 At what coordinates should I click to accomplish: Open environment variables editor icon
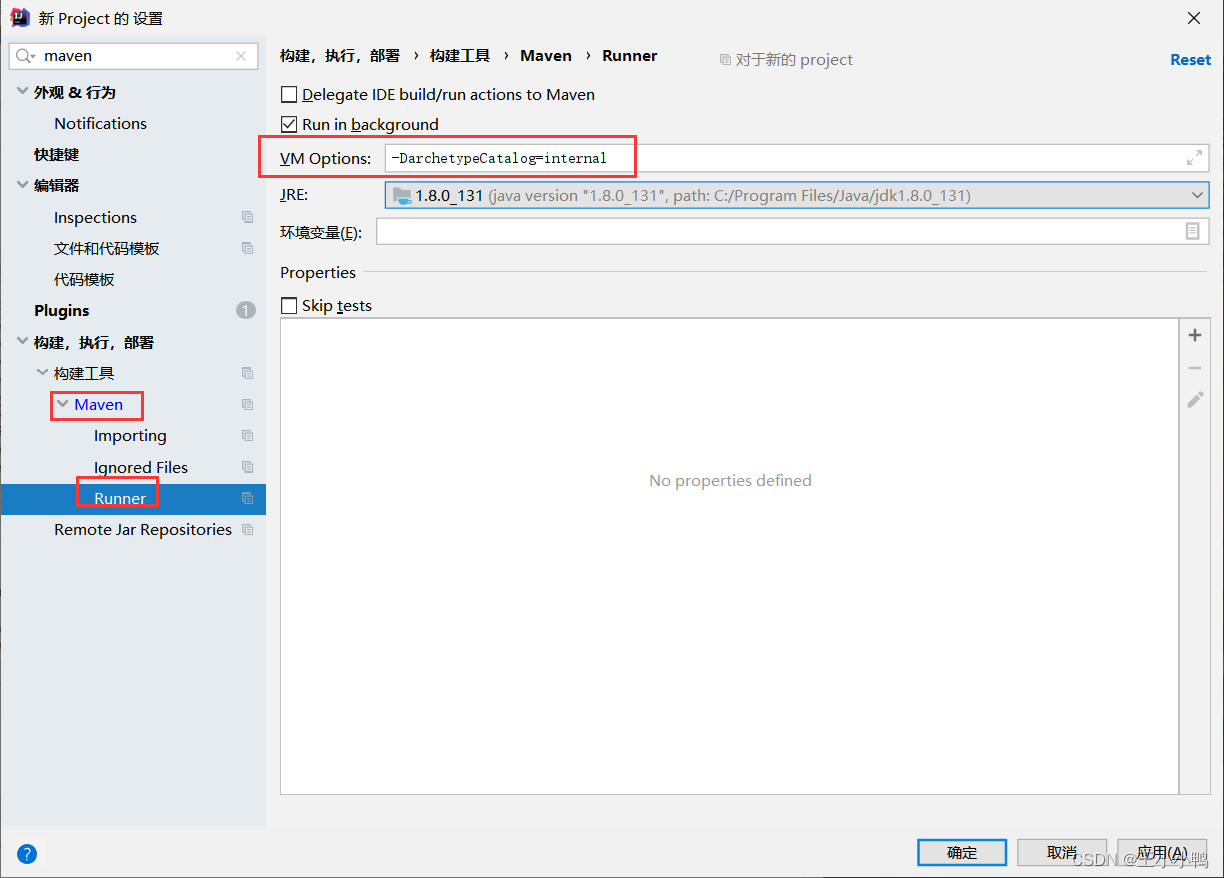[x=1192, y=231]
